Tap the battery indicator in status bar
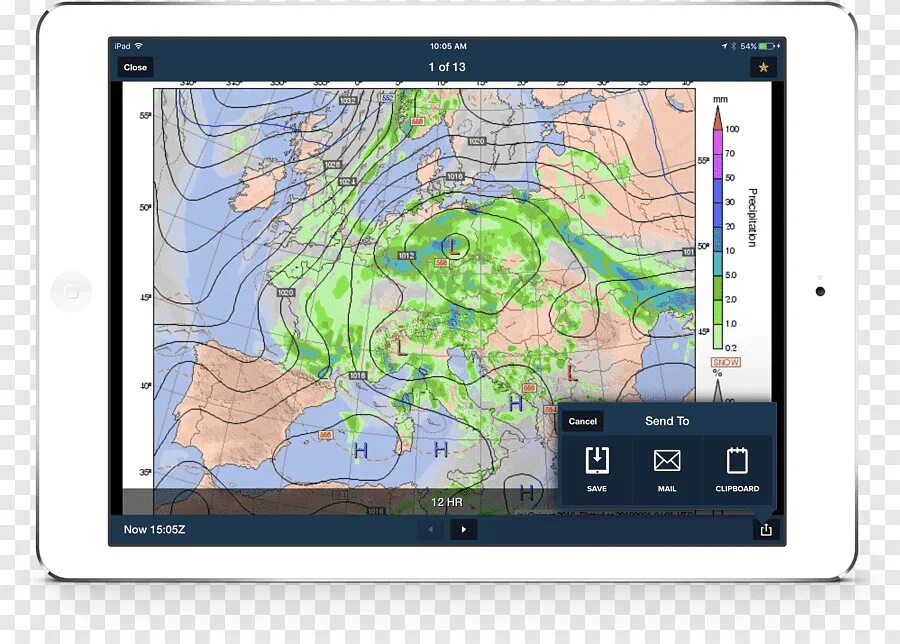 [767, 46]
